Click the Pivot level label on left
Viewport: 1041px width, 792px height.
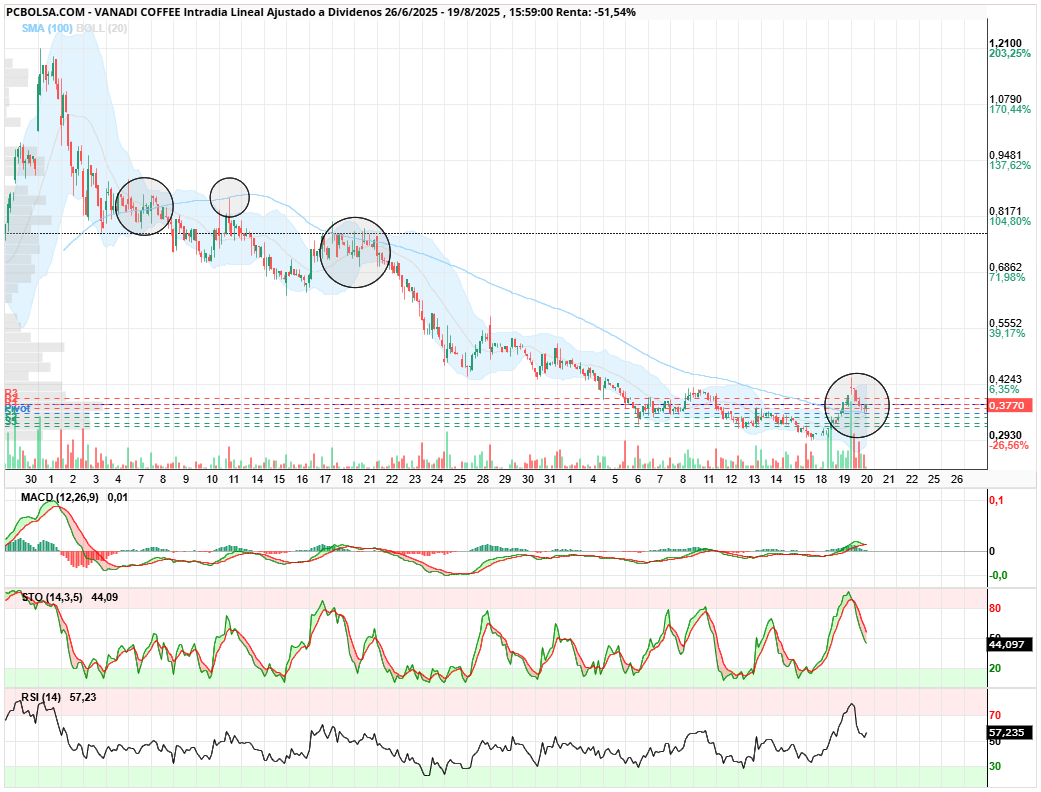pyautogui.click(x=18, y=409)
